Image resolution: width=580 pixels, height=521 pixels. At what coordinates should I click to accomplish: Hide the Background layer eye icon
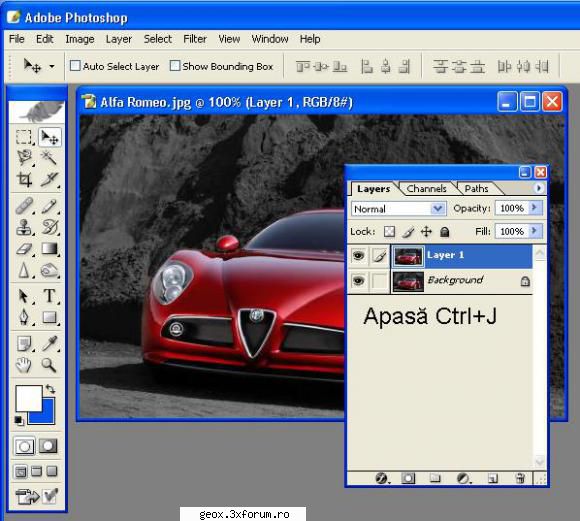(358, 281)
